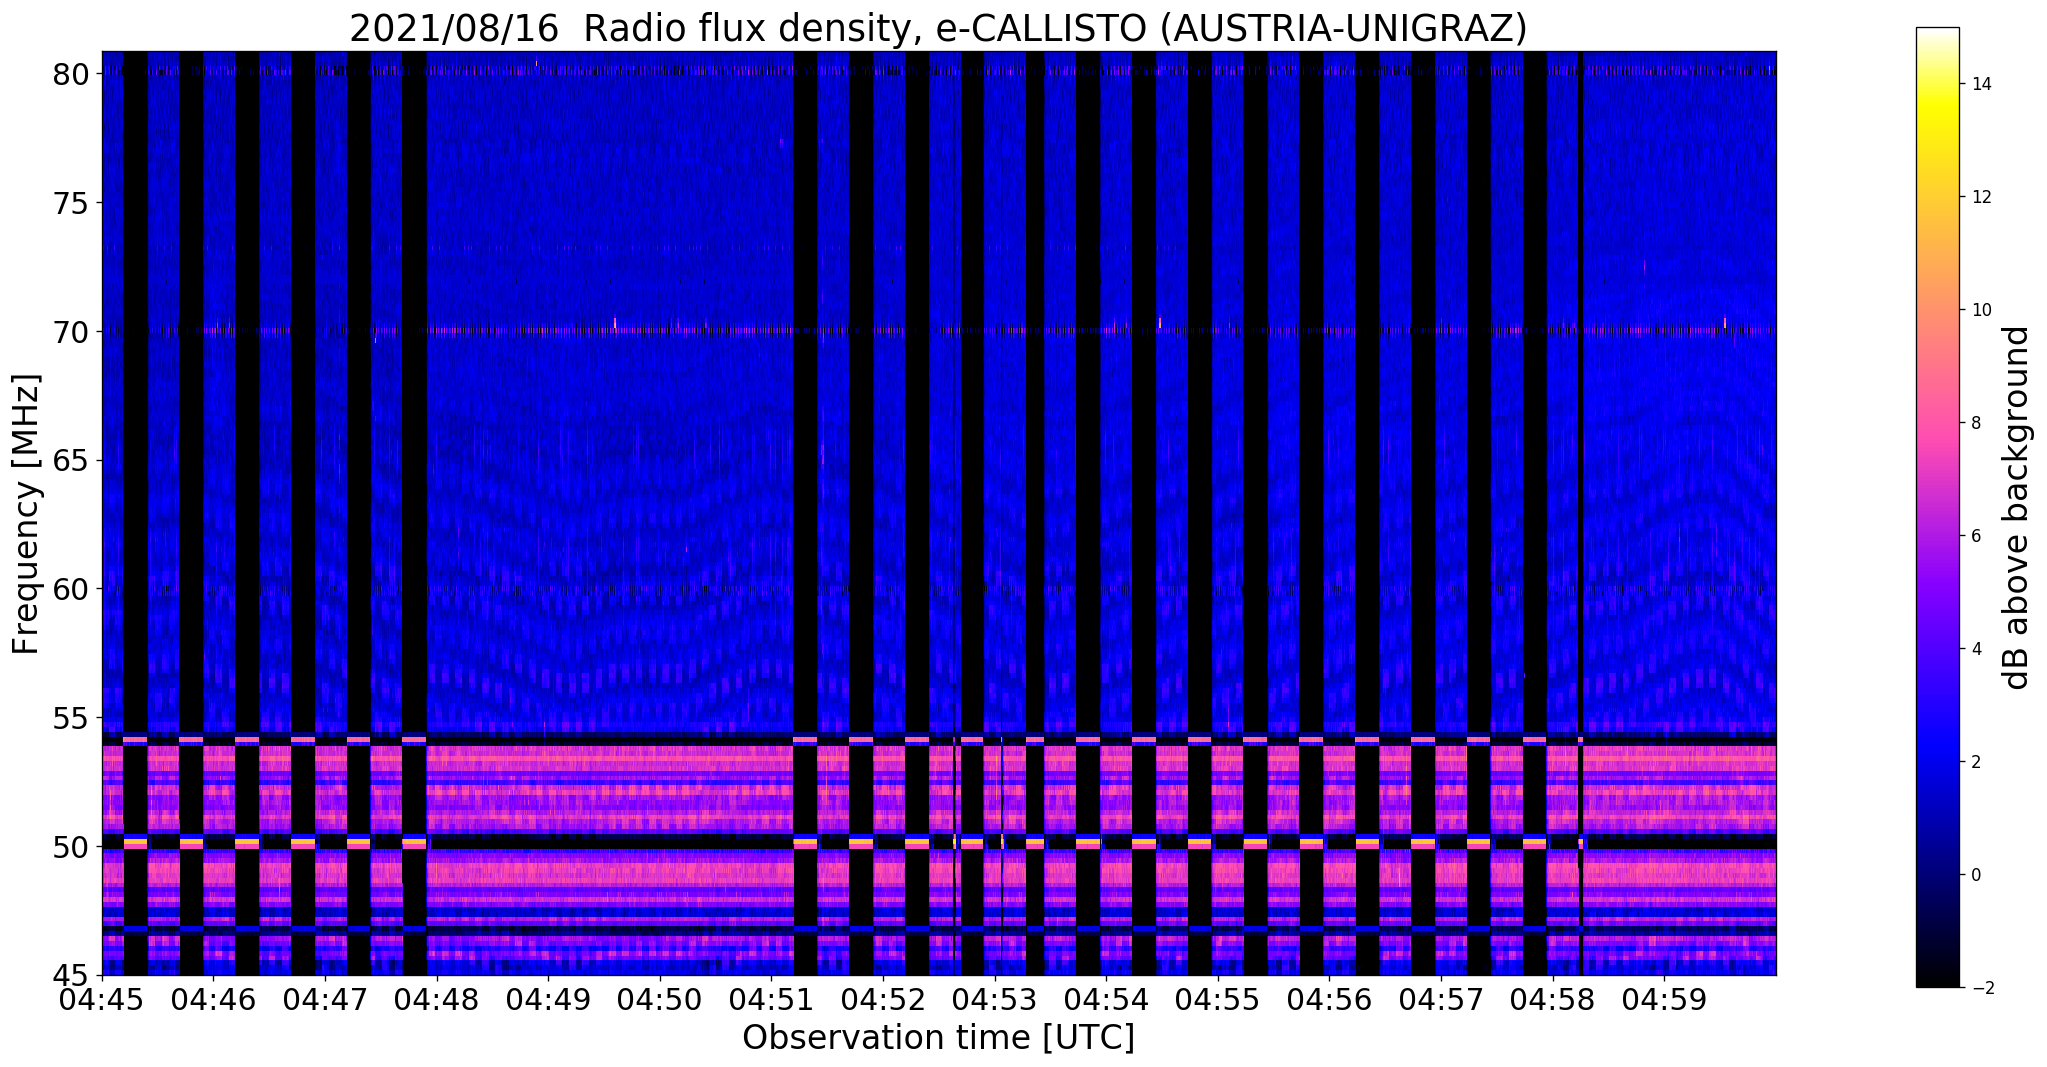This screenshot has width=2047, height=1067.
Task: Click the 65 frequency tick label
Action: click(72, 460)
